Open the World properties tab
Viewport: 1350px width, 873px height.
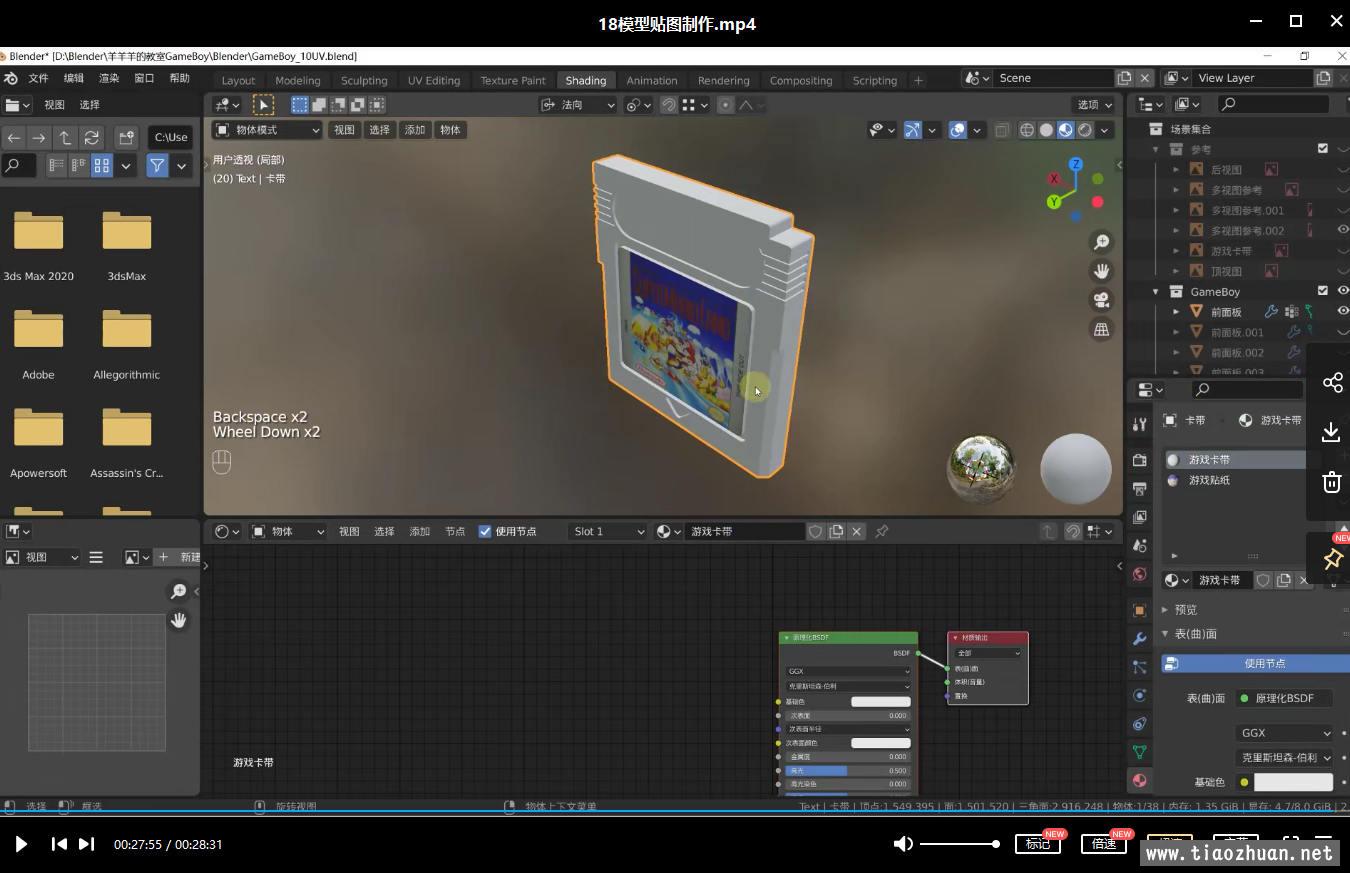pos(1139,574)
